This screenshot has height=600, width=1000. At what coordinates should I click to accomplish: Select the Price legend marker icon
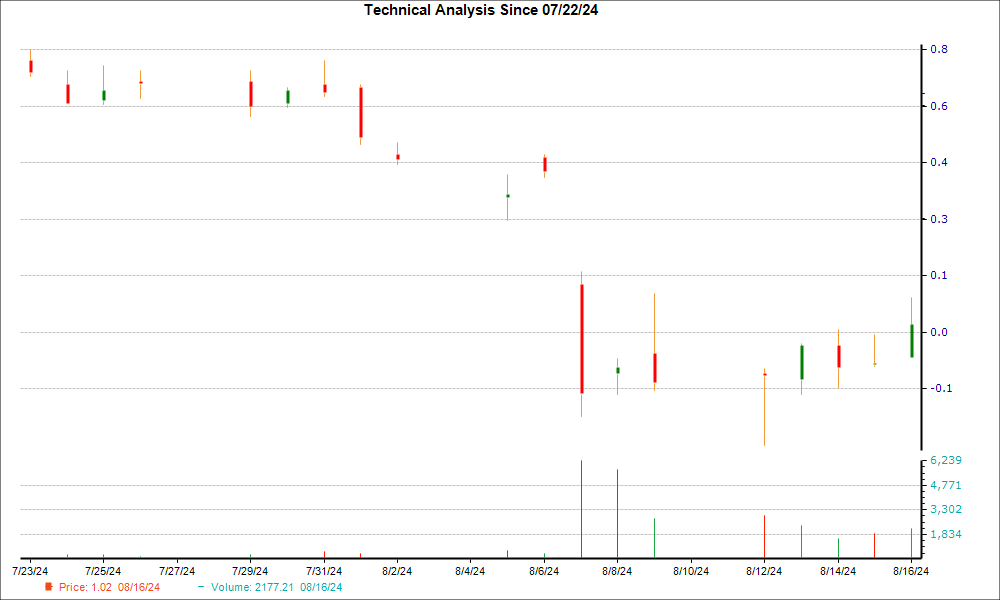point(47,587)
